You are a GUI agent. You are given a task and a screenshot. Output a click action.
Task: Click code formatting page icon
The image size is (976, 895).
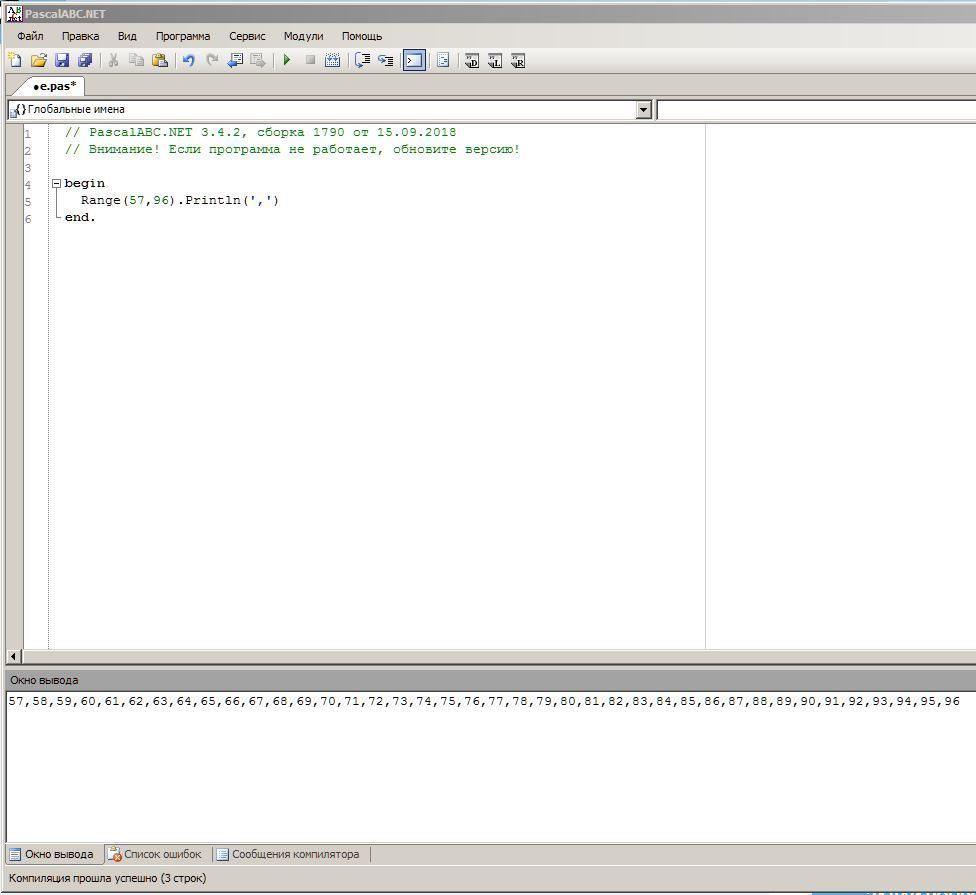[x=443, y=60]
